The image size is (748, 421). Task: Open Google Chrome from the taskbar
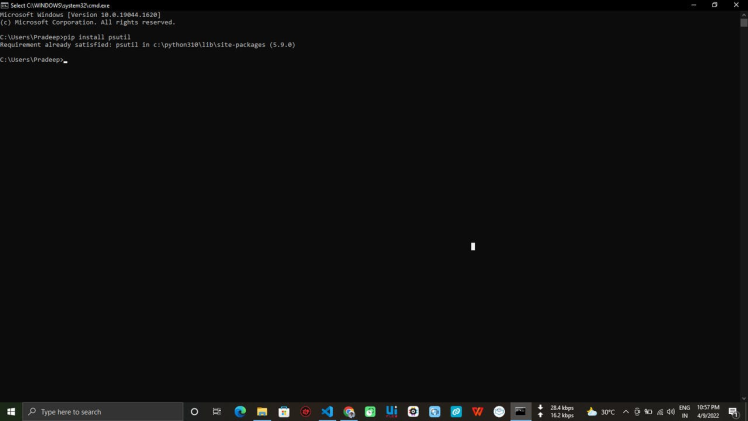pos(349,412)
